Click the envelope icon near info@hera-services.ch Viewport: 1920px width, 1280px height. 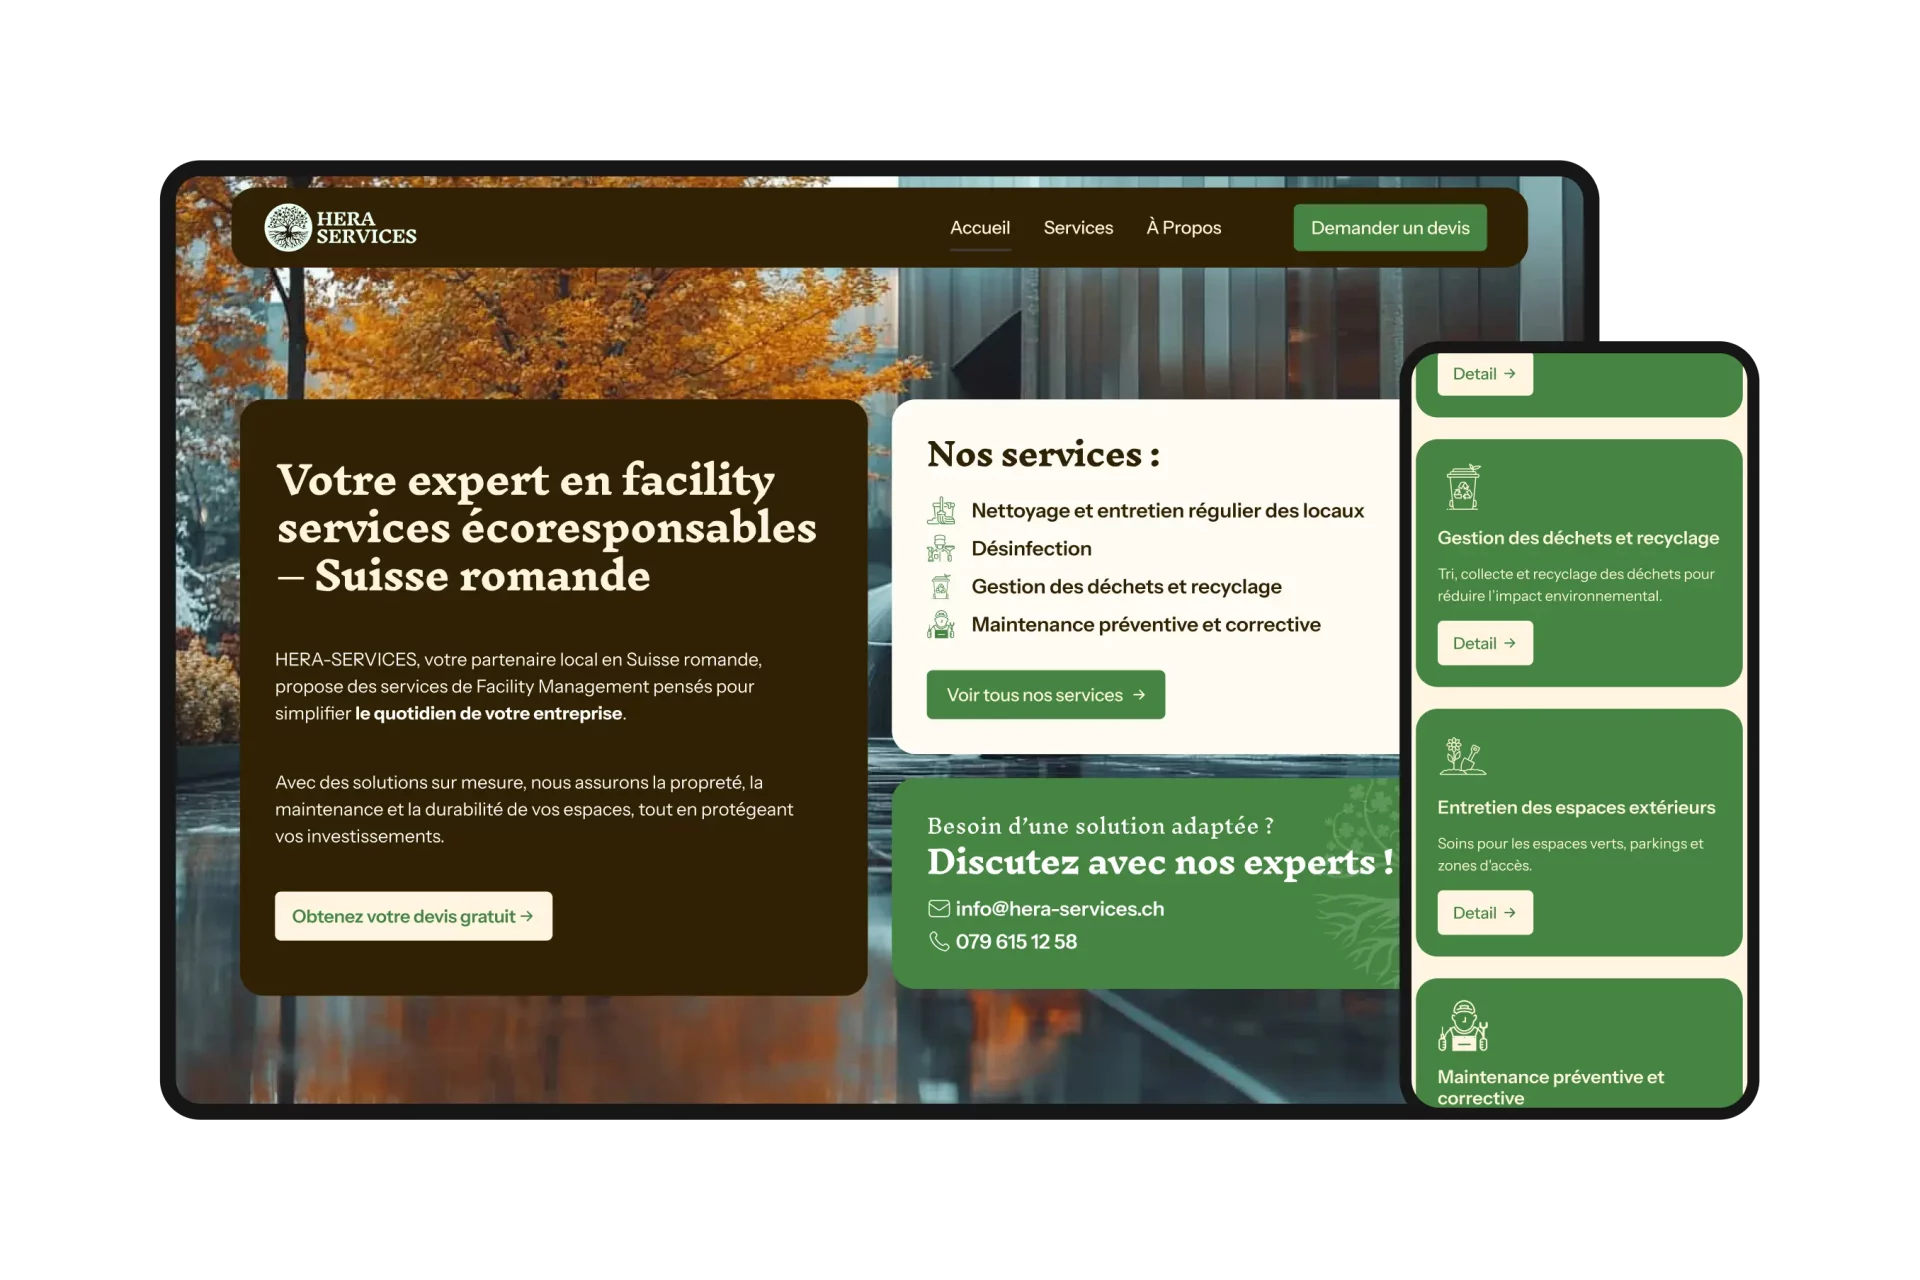(938, 908)
